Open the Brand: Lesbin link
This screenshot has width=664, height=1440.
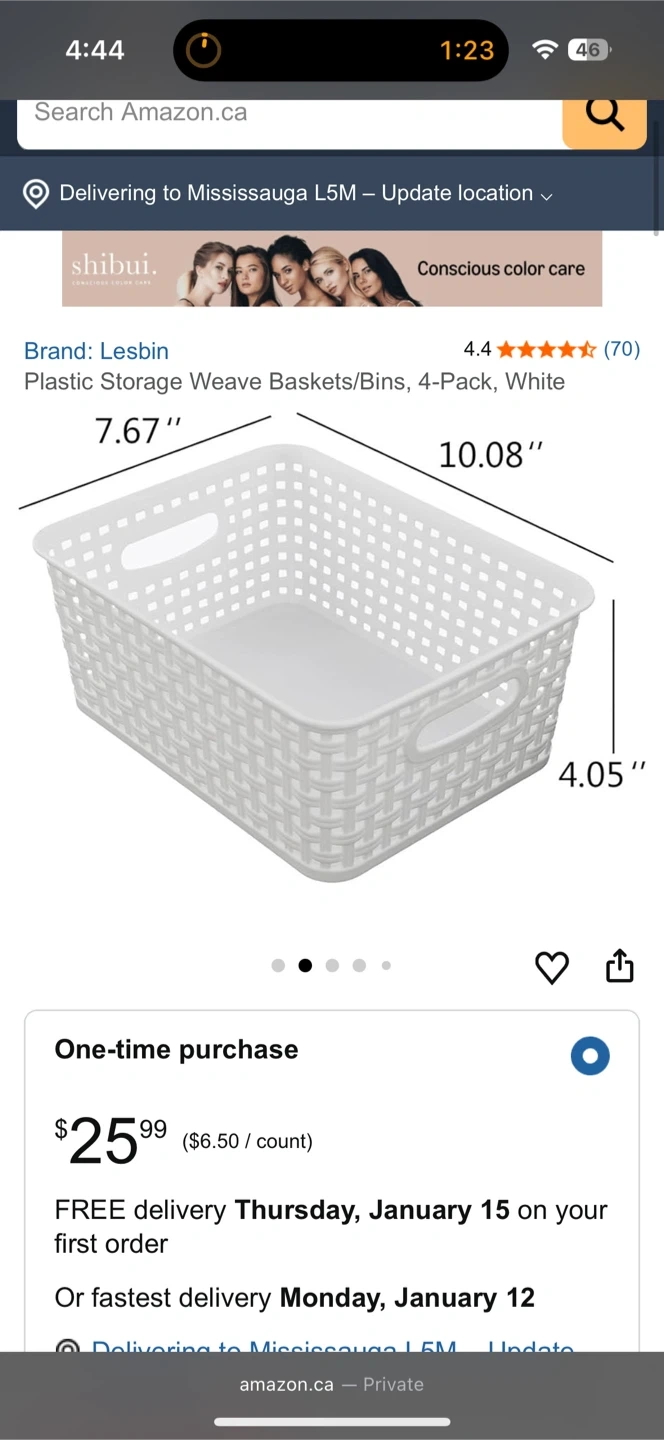[96, 351]
